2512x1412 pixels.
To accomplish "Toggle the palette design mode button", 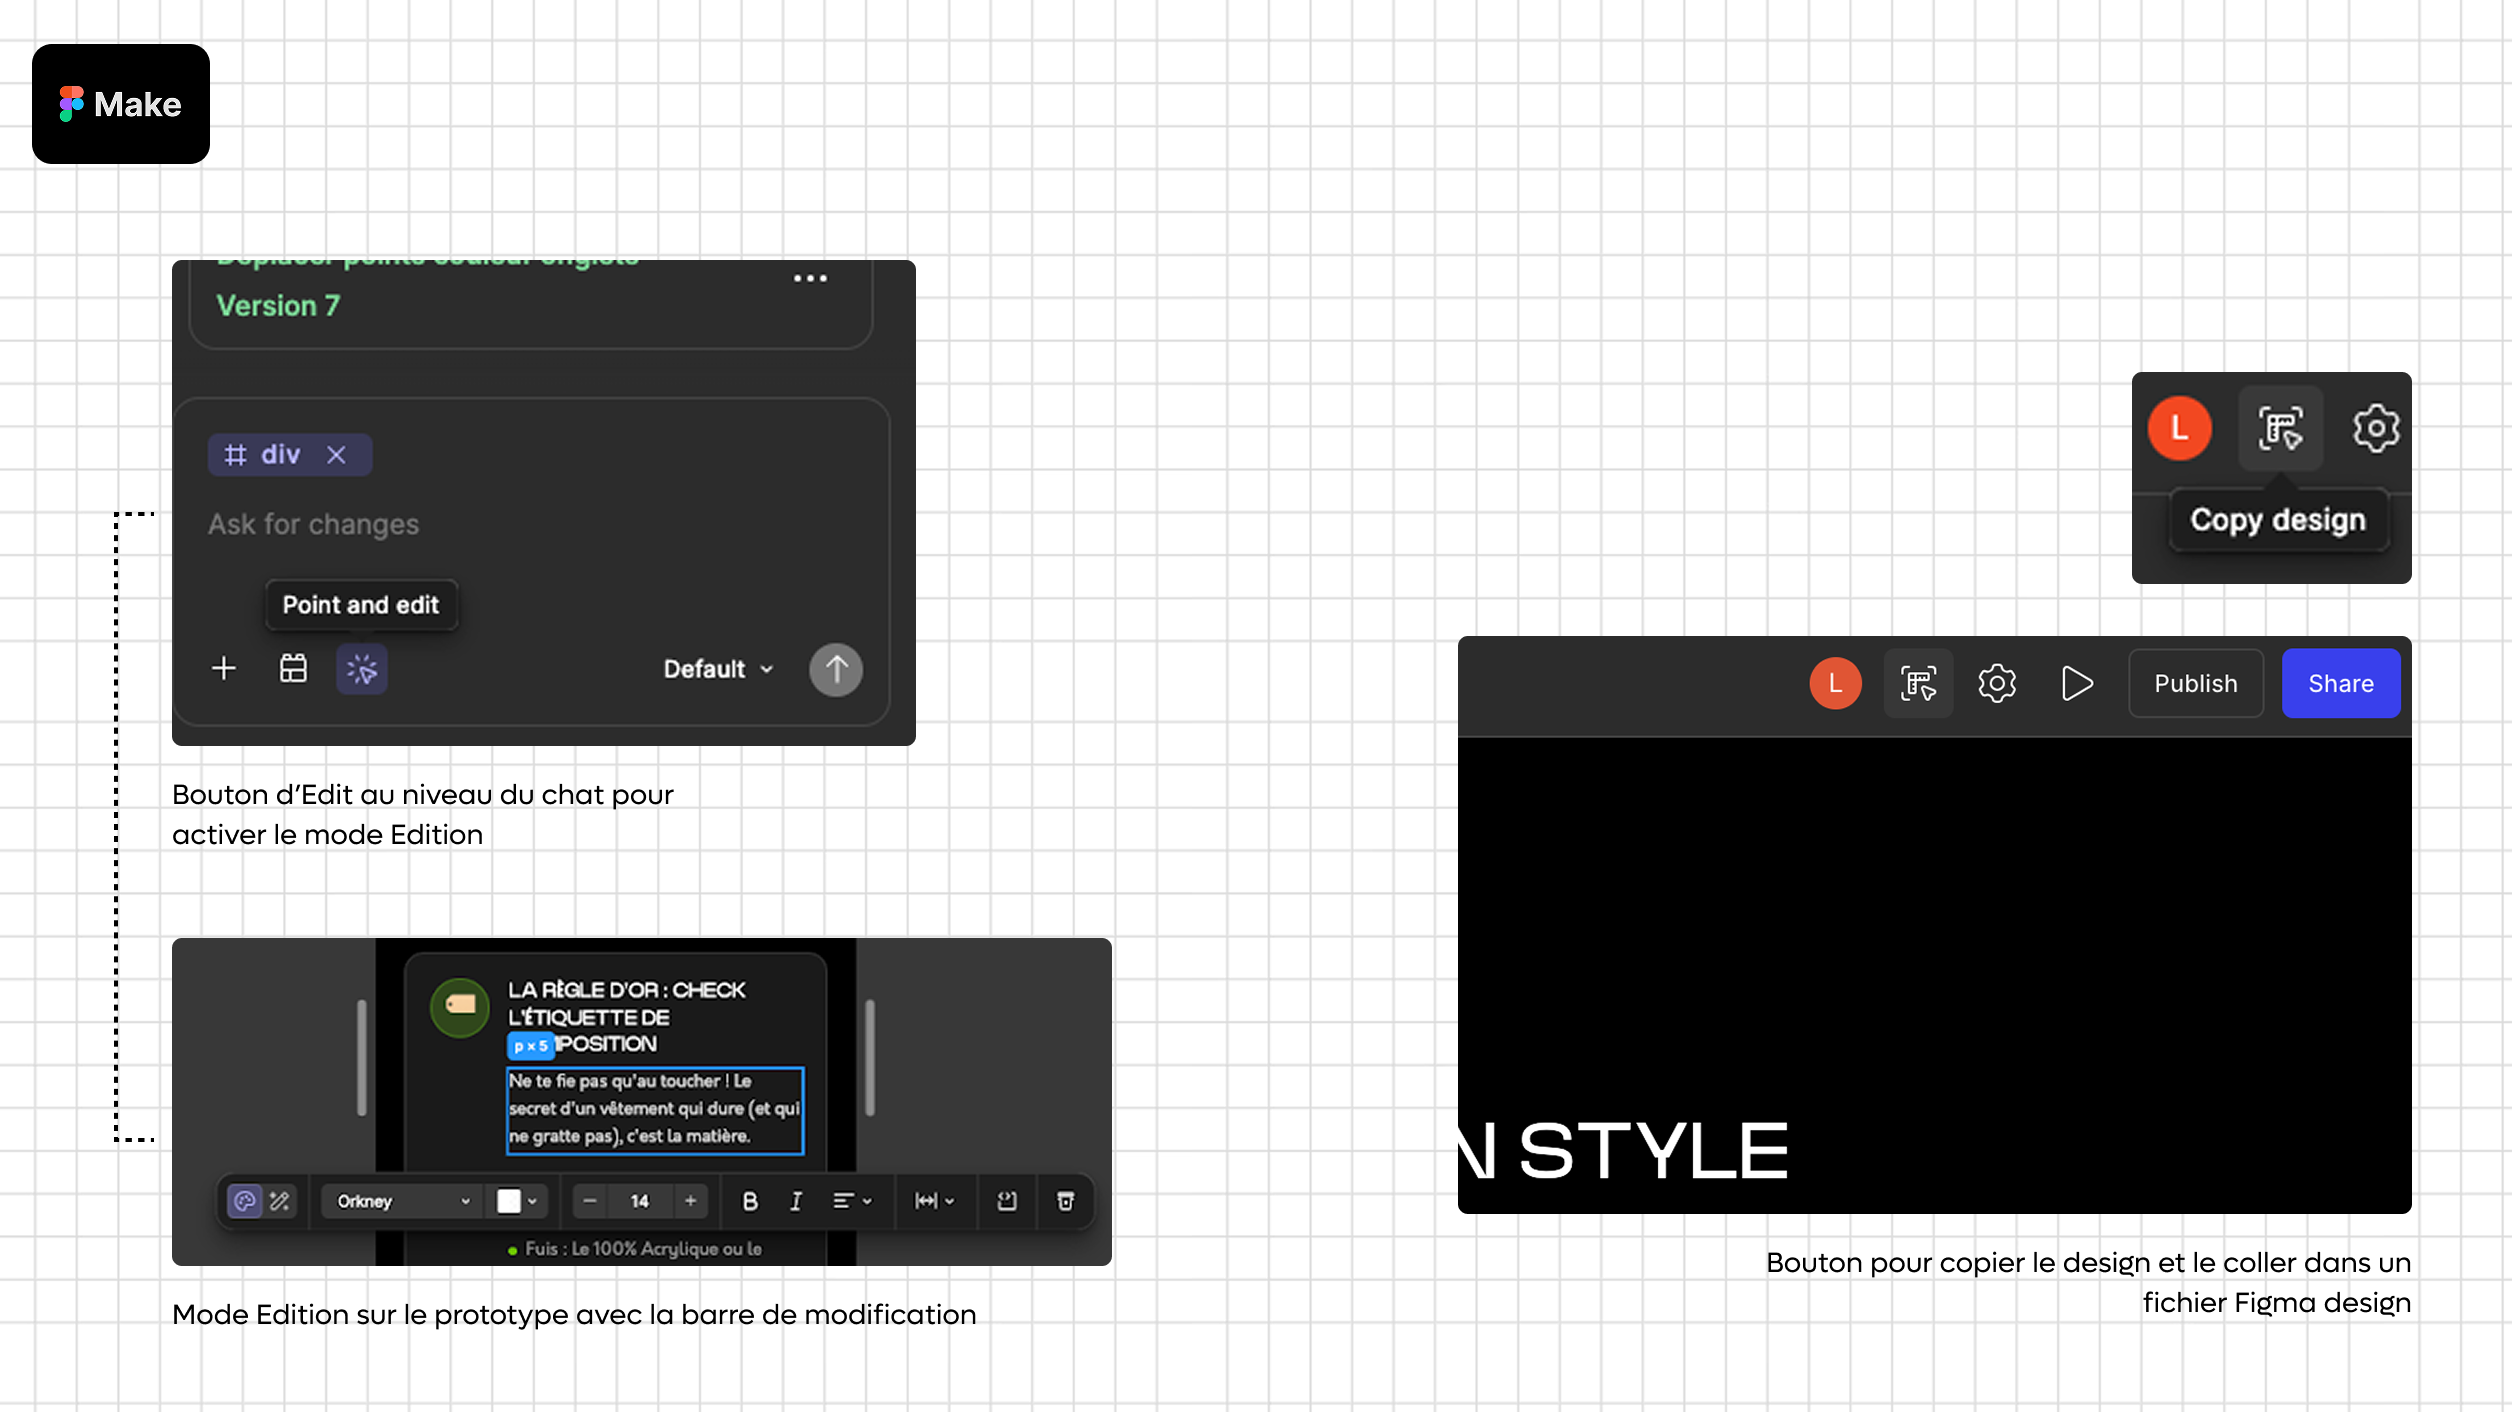I will coord(245,1201).
